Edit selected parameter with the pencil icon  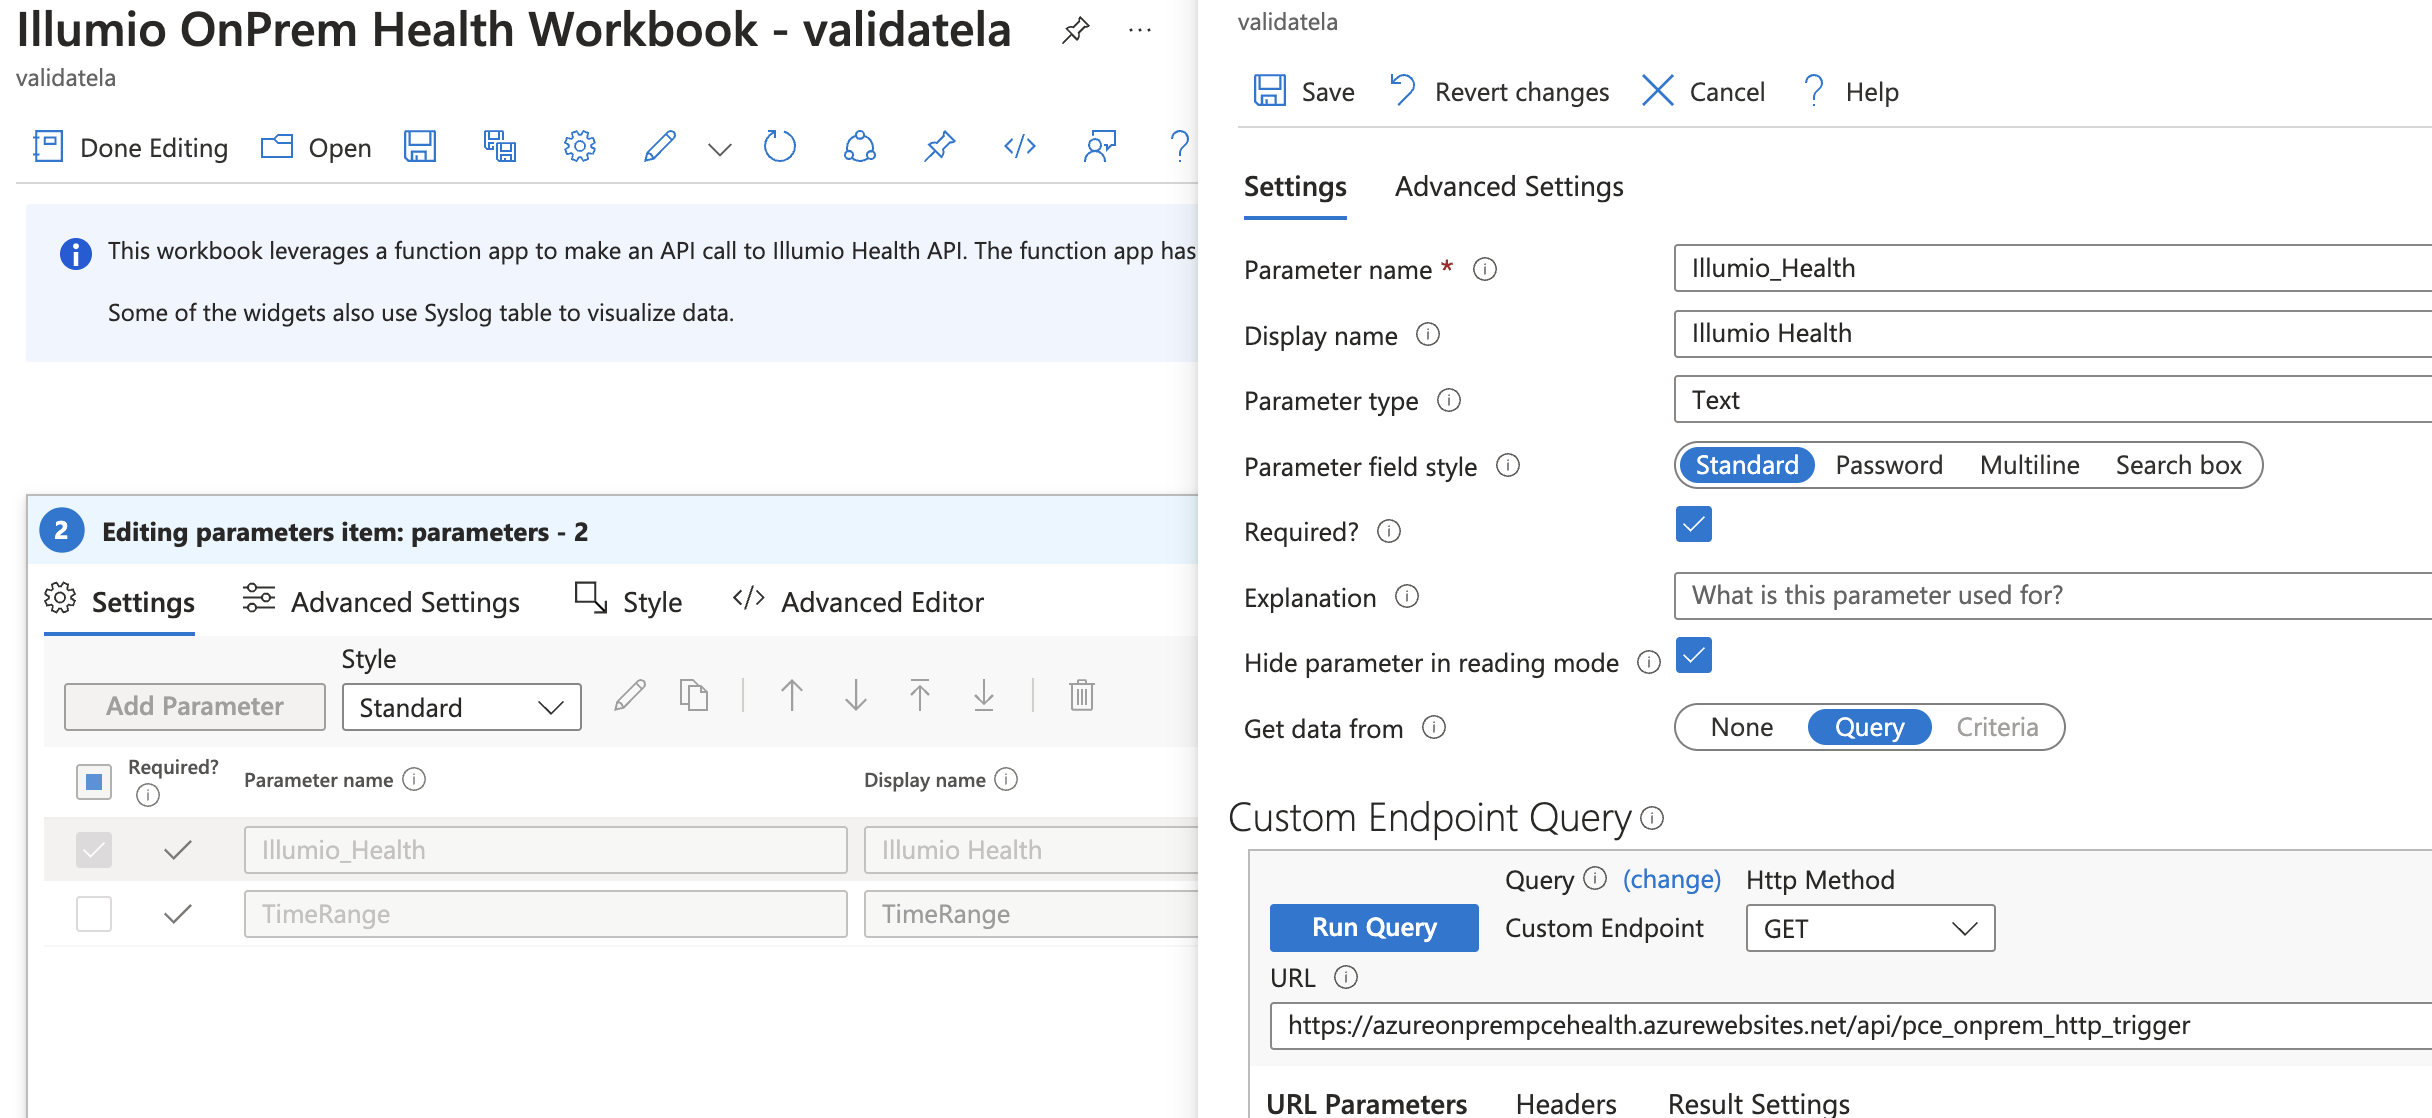[x=630, y=695]
